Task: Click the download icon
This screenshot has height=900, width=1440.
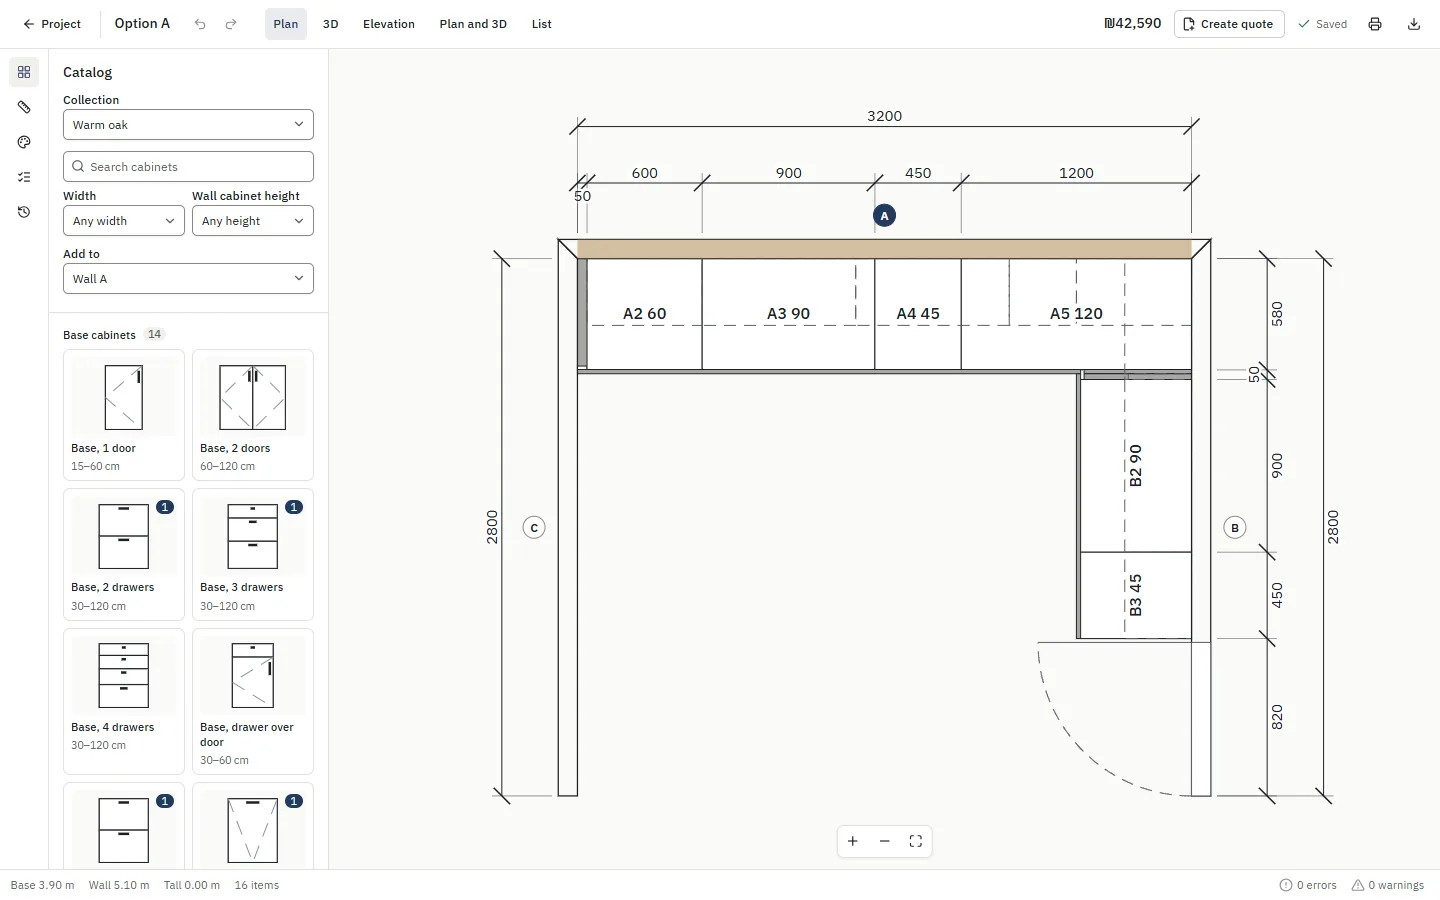Action: [1414, 24]
